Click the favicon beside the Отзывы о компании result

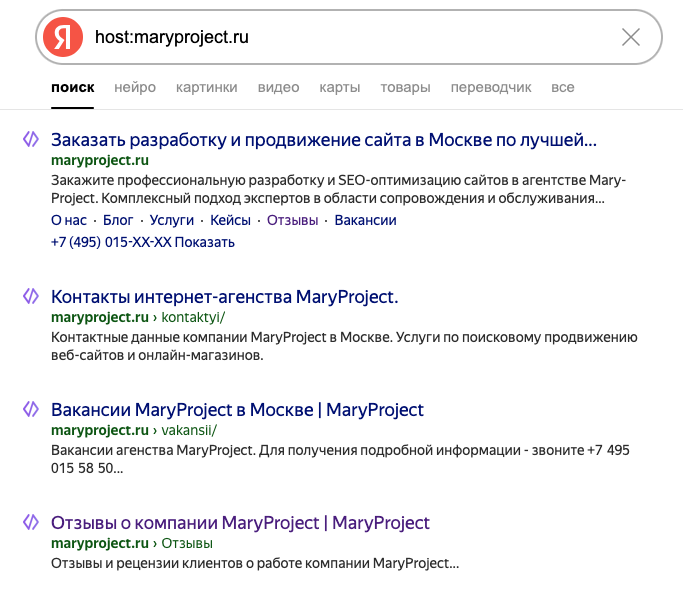30,522
